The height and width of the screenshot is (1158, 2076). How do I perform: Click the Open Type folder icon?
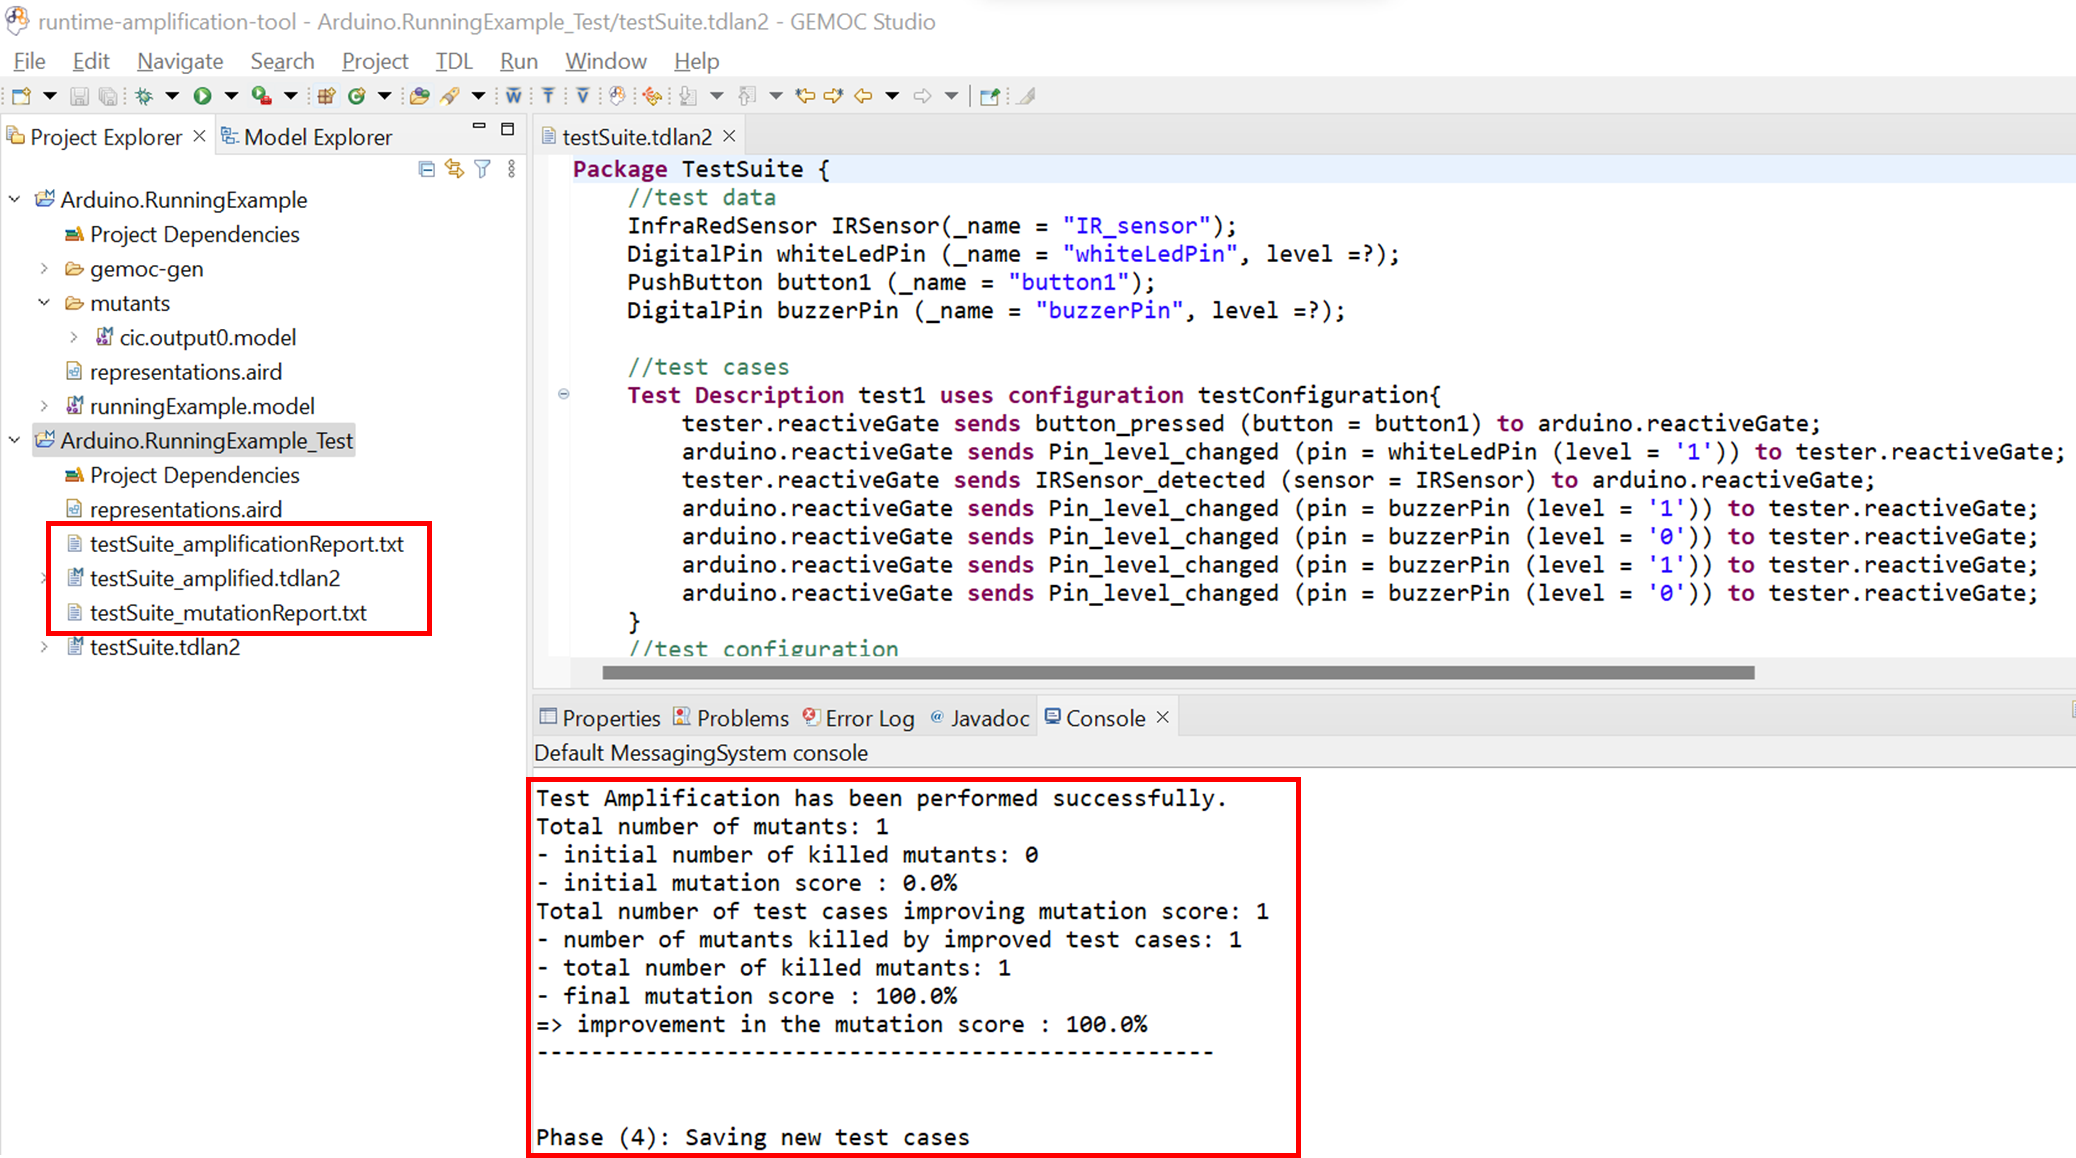pyautogui.click(x=420, y=96)
